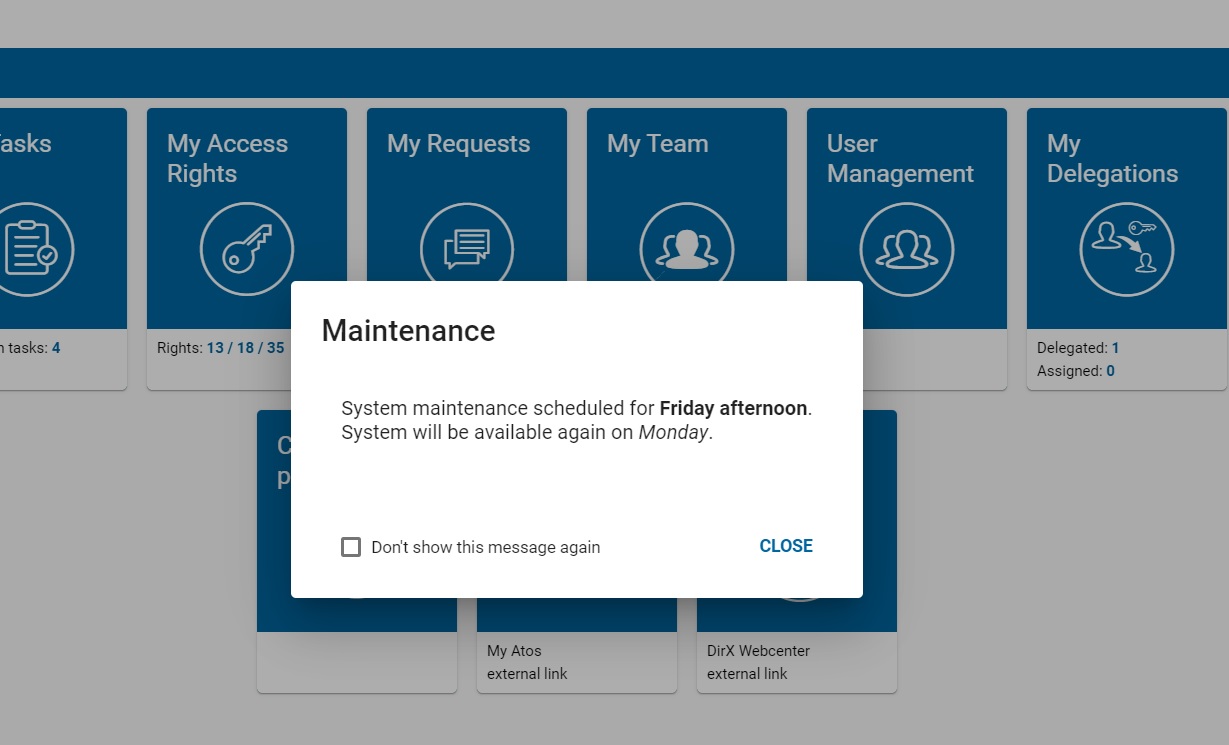Viewport: 1229px width, 745px height.
Task: Click the delegation key-transfer icon on My Delegations
Action: 1126,249
